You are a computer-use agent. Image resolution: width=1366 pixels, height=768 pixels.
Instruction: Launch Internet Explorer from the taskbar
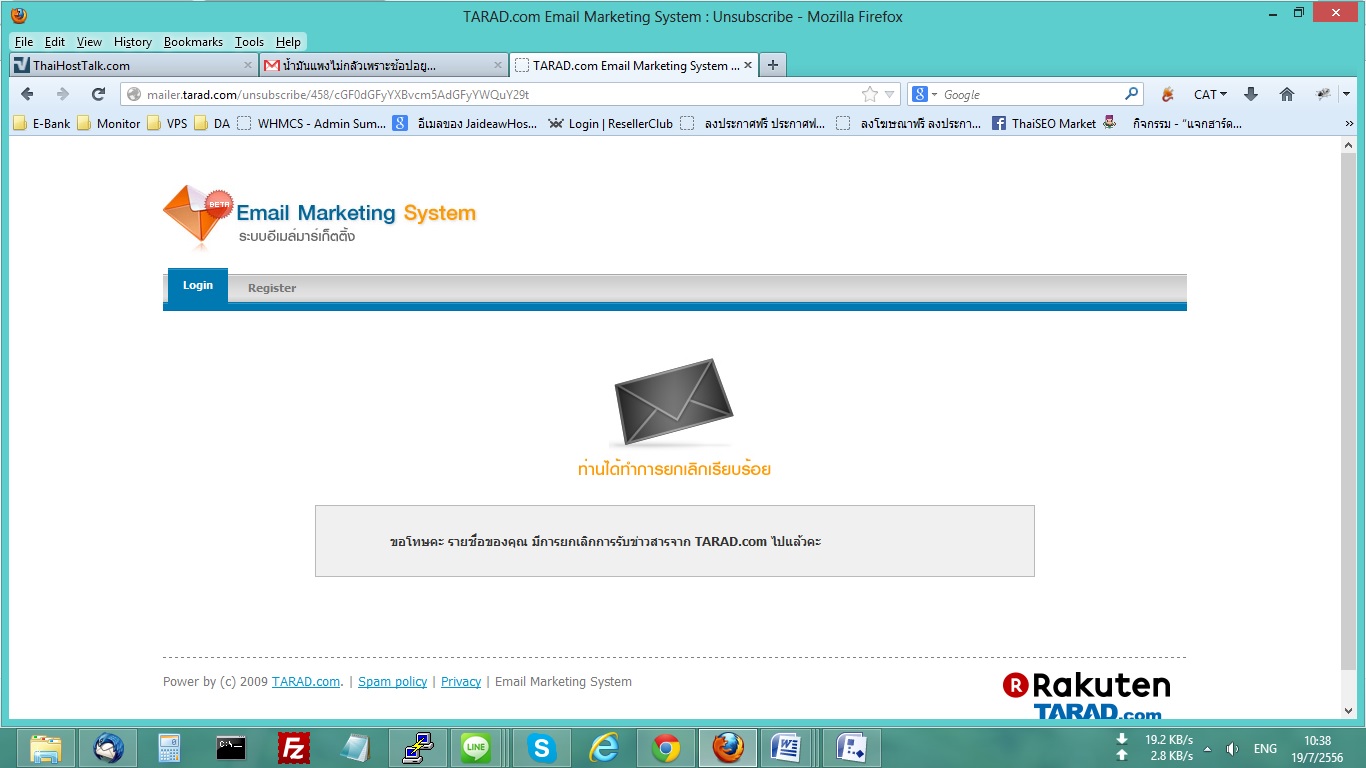[604, 747]
